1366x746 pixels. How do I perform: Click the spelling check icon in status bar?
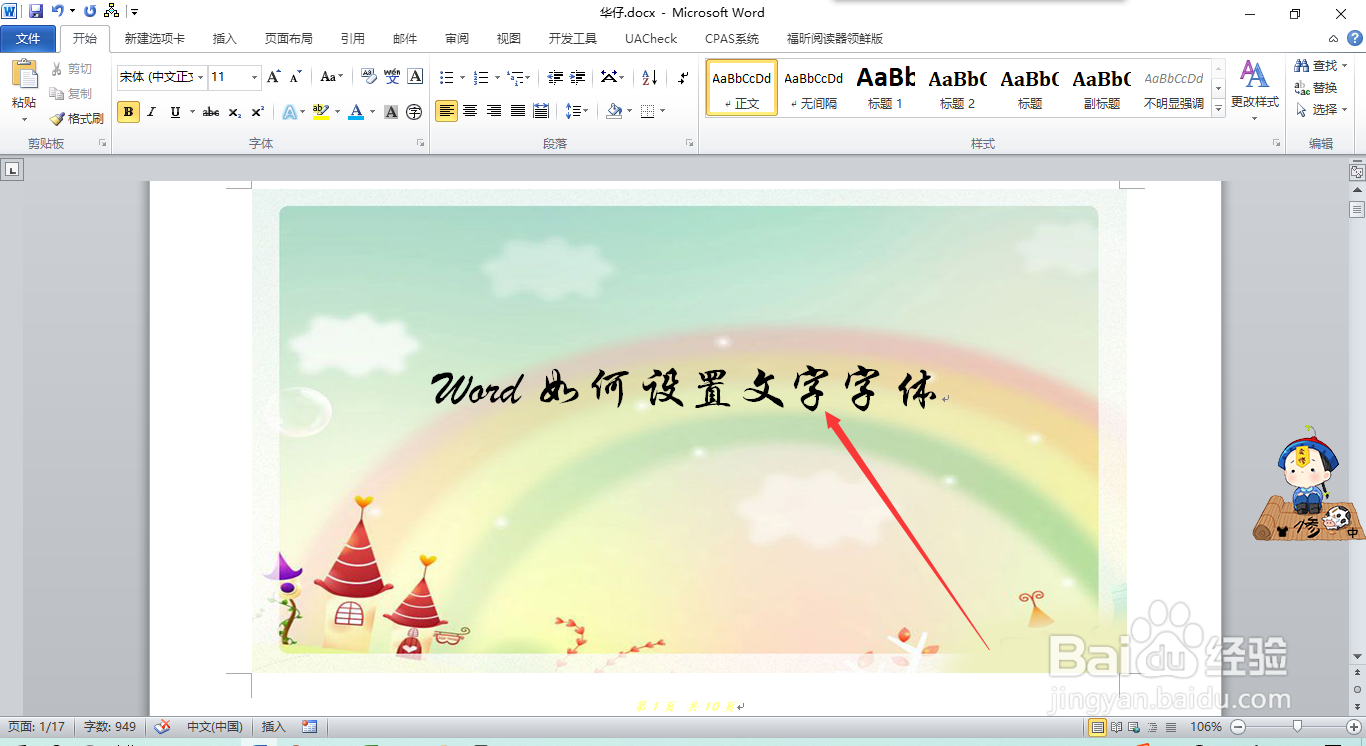coord(163,727)
